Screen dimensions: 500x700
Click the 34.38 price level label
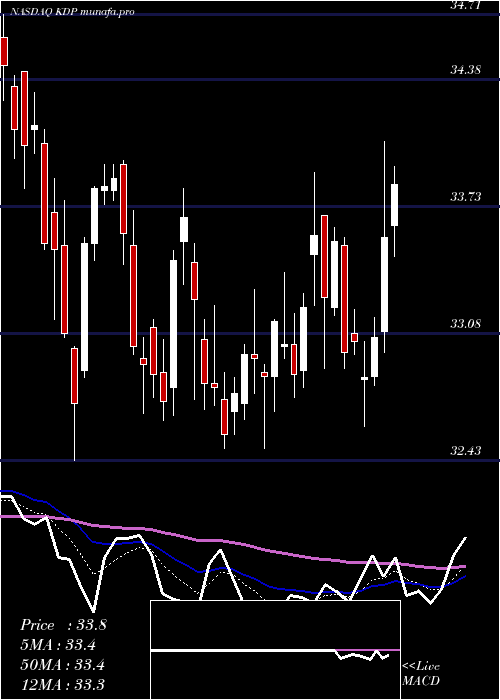point(465,70)
